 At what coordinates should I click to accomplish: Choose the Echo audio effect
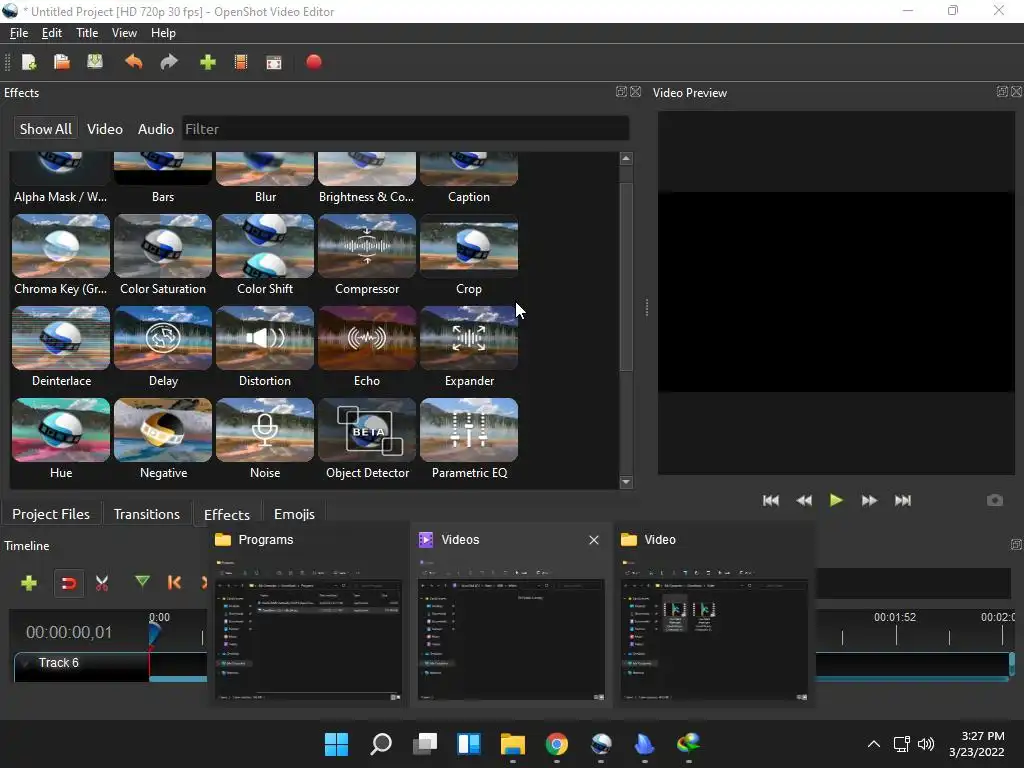tap(366, 347)
